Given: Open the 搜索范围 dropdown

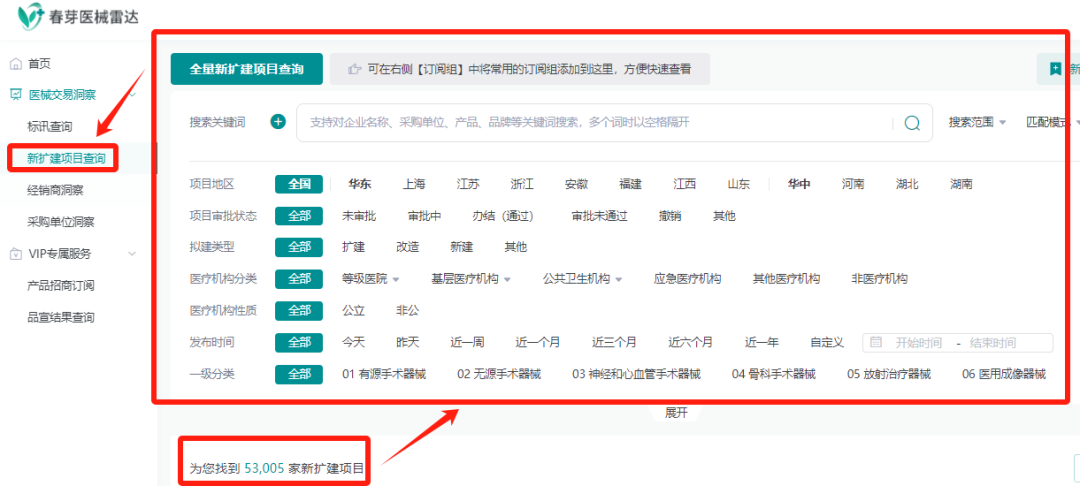Looking at the screenshot, I should pos(977,122).
